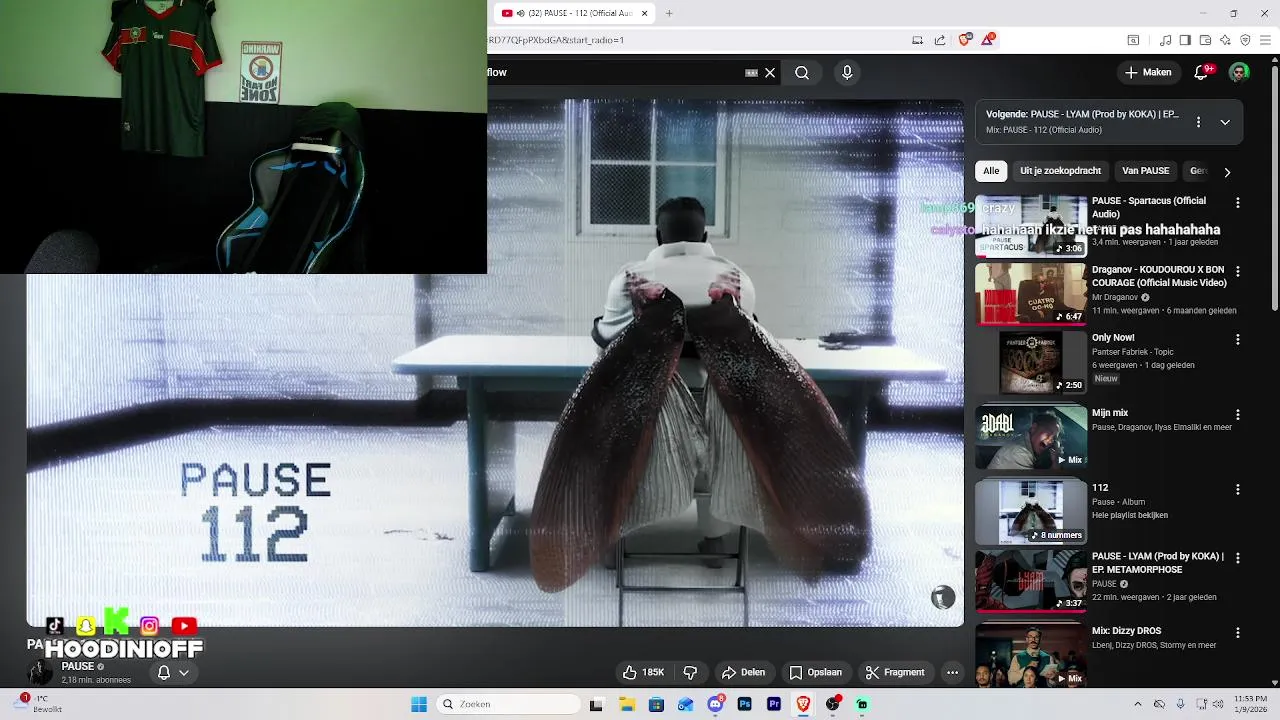This screenshot has height=720, width=1280.
Task: Open the Windows Start menu
Action: [419, 704]
